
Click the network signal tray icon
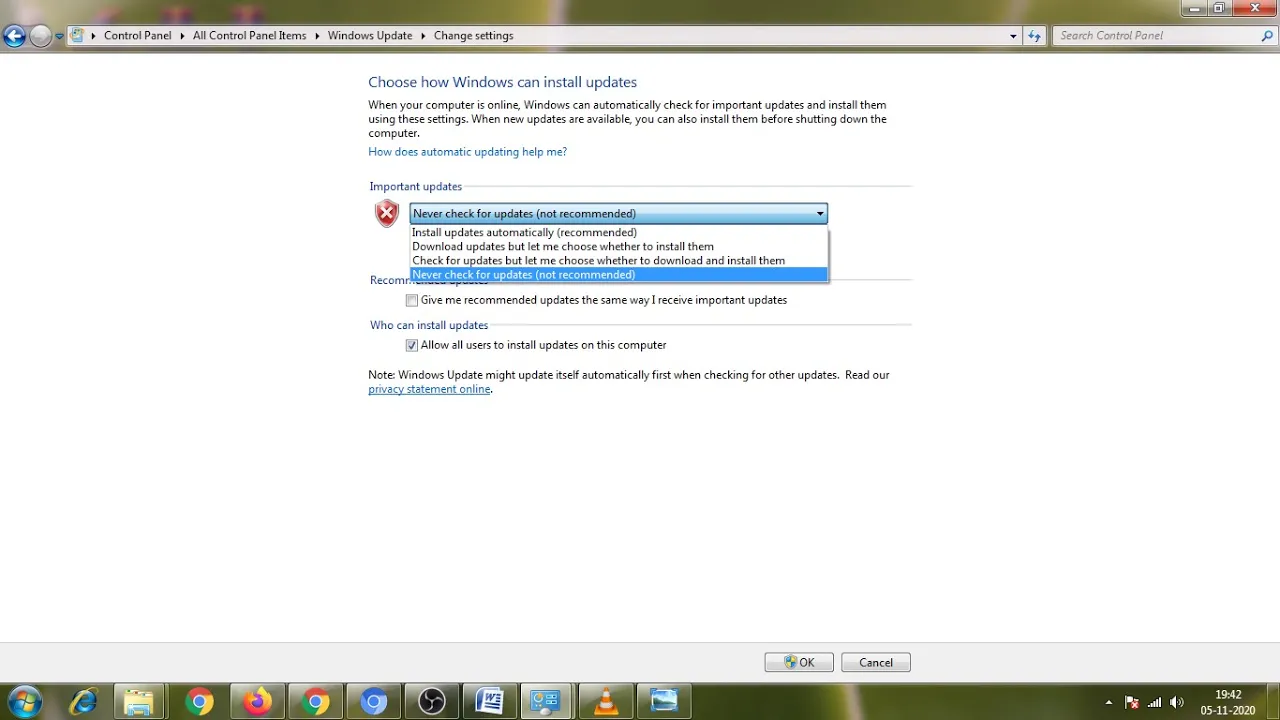pos(1155,702)
